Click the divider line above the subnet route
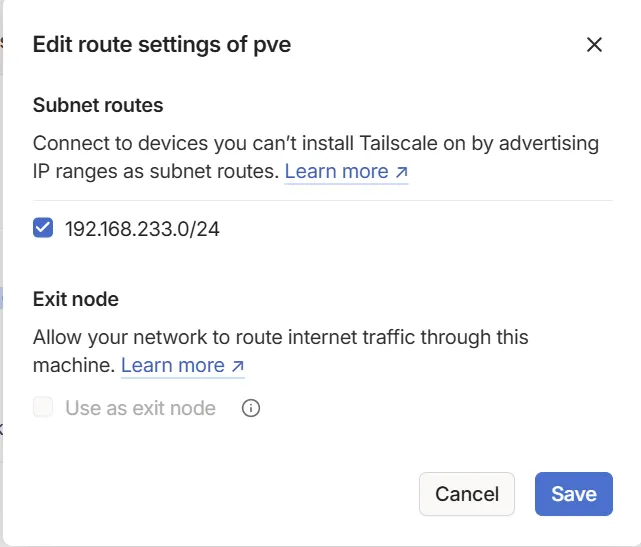The height and width of the screenshot is (547, 641). point(322,200)
